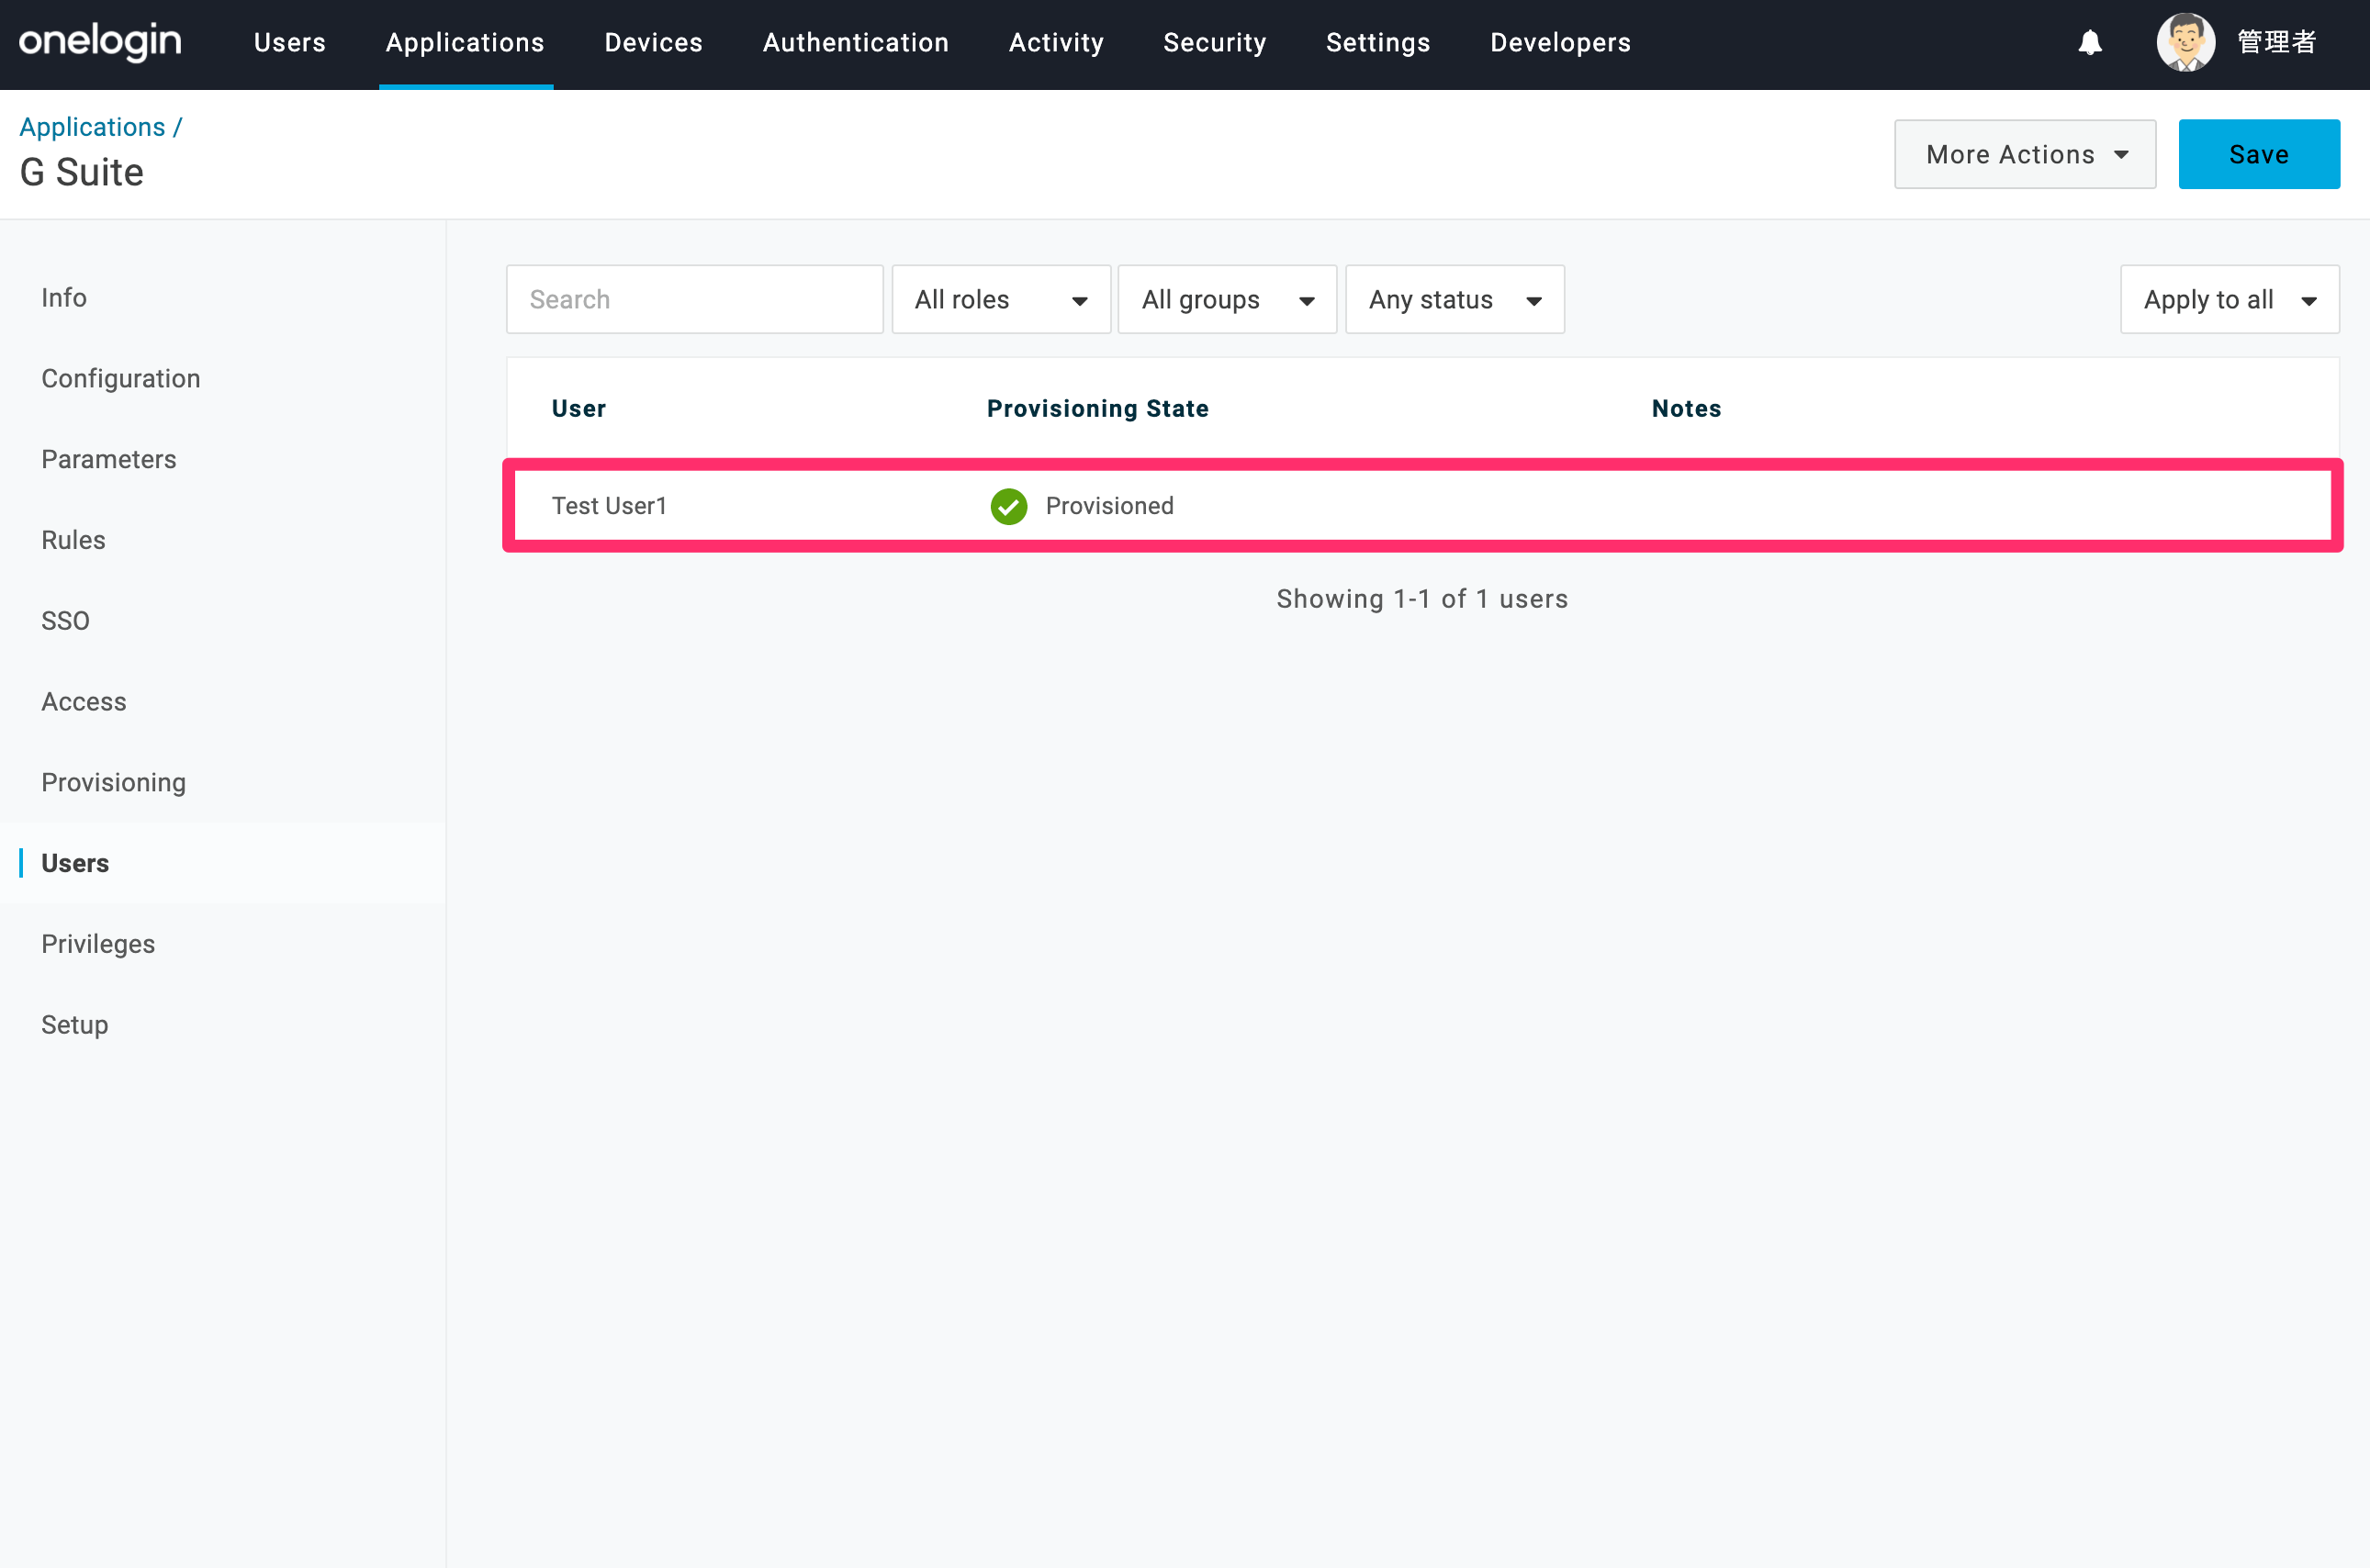The height and width of the screenshot is (1568, 2370).
Task: Expand the All groups filter
Action: (1227, 299)
